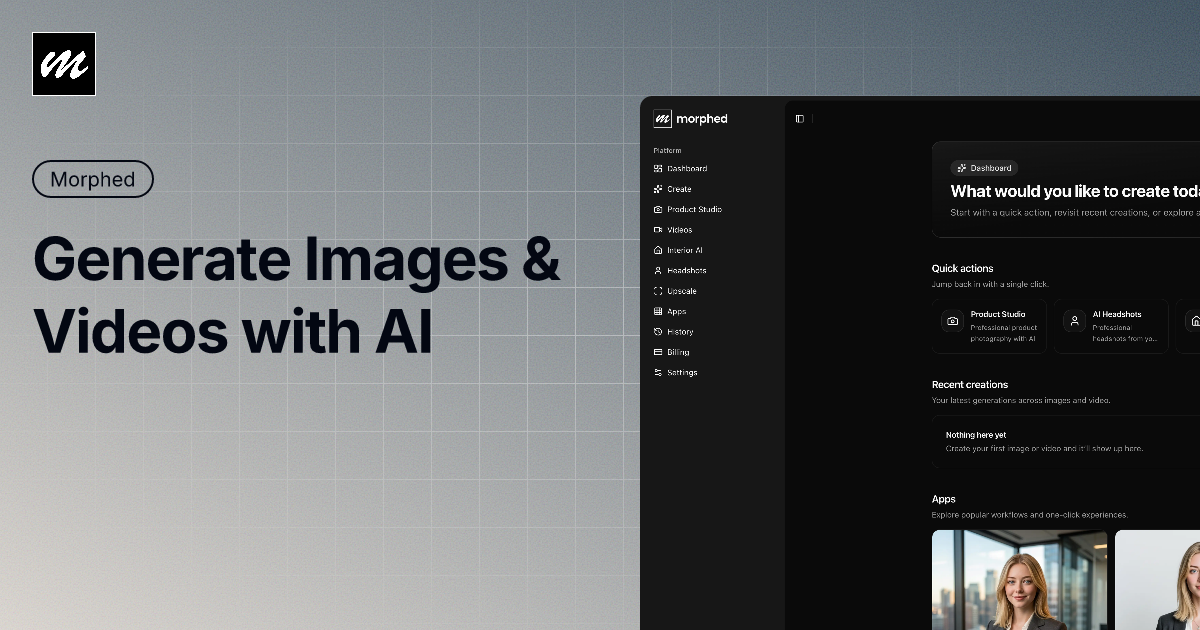Click the History clock icon
1200x630 pixels.
(x=660, y=331)
